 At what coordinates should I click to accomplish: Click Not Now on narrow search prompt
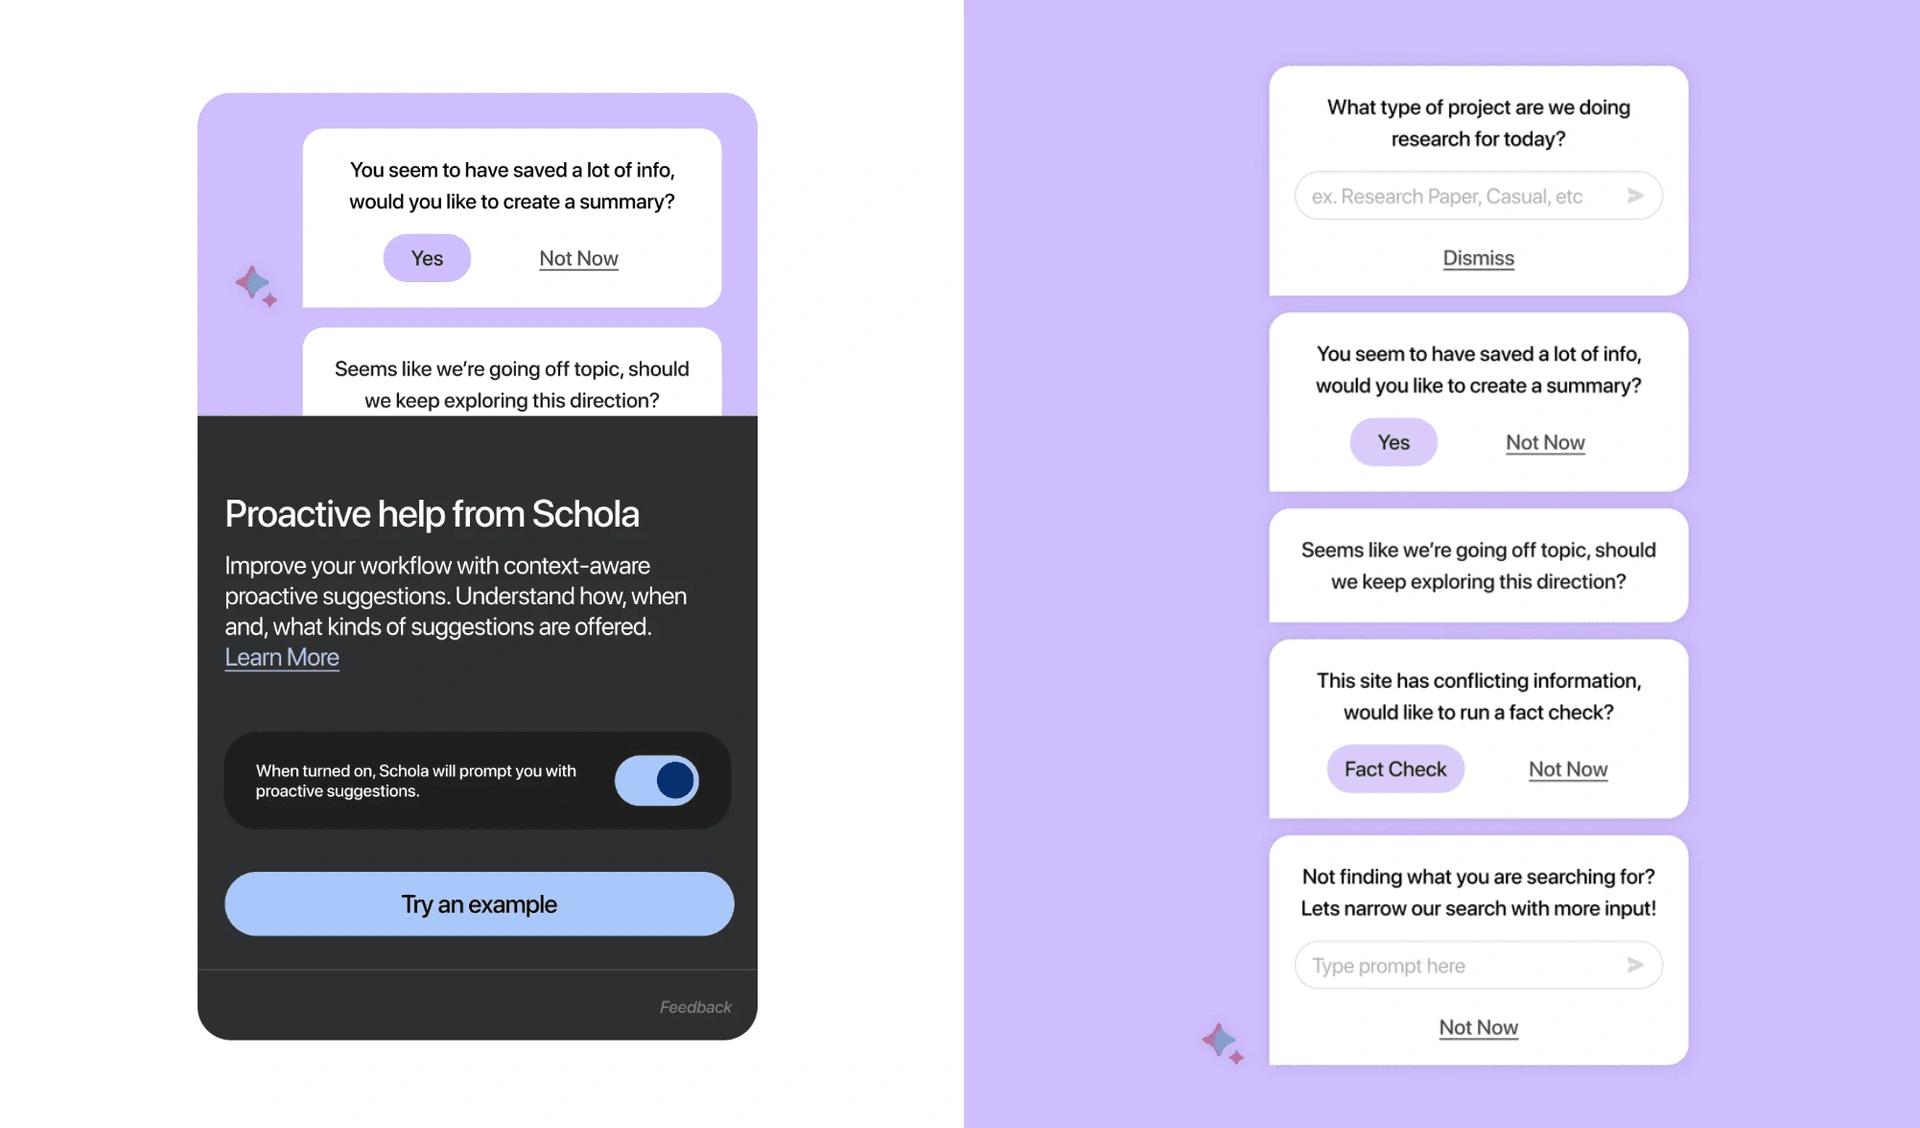click(x=1478, y=1026)
